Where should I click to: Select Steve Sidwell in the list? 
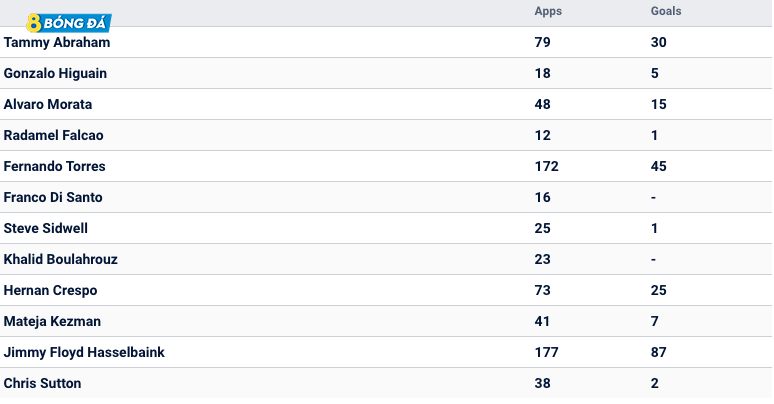(x=46, y=228)
